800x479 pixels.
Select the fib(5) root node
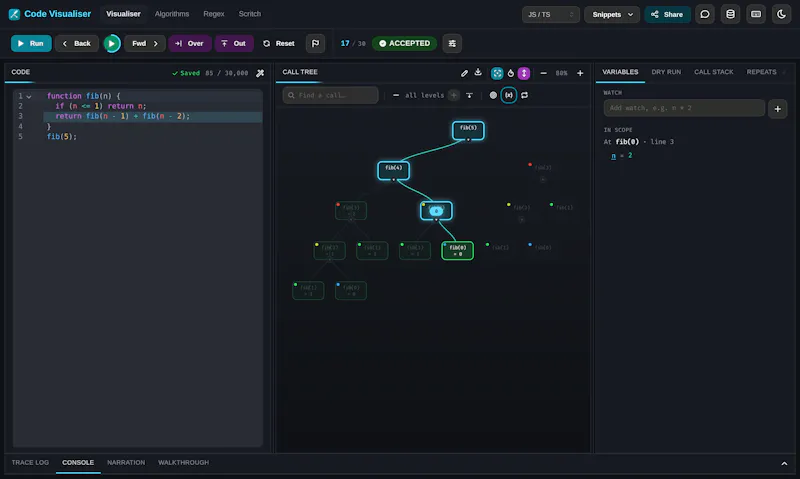coord(468,130)
